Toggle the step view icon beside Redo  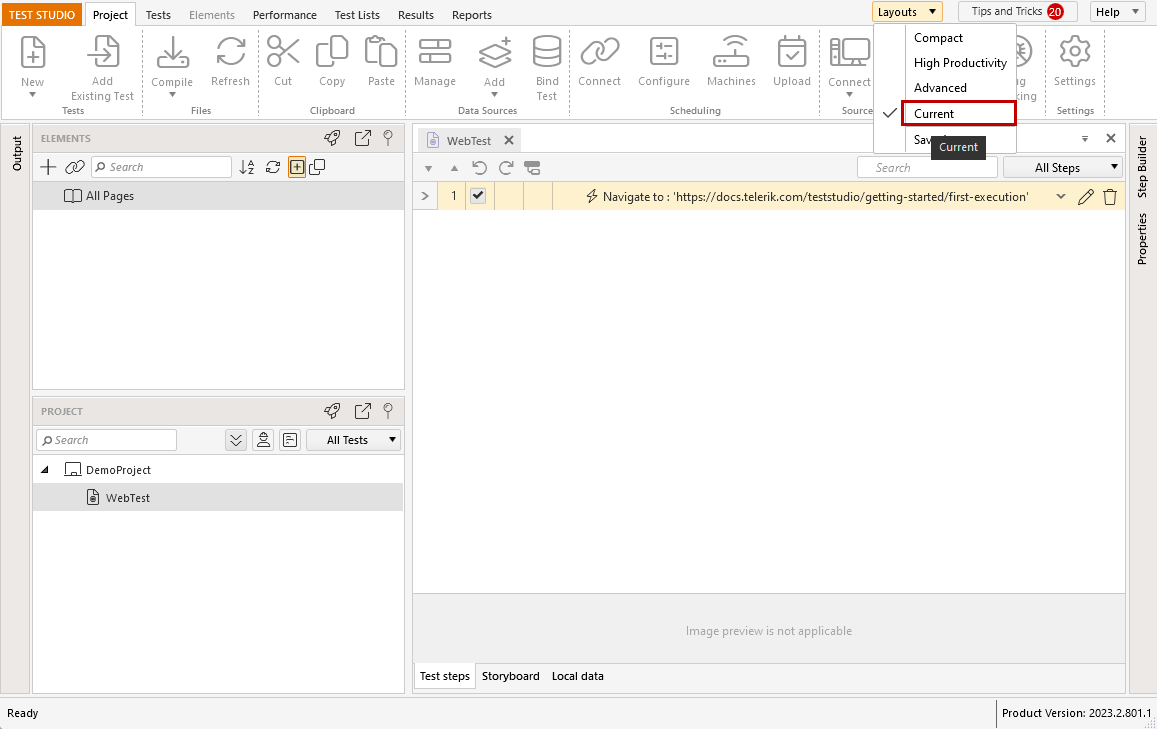tap(532, 167)
